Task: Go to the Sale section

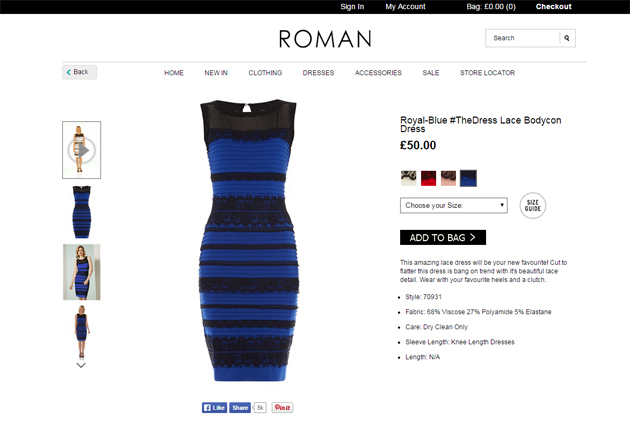Action: click(x=431, y=73)
